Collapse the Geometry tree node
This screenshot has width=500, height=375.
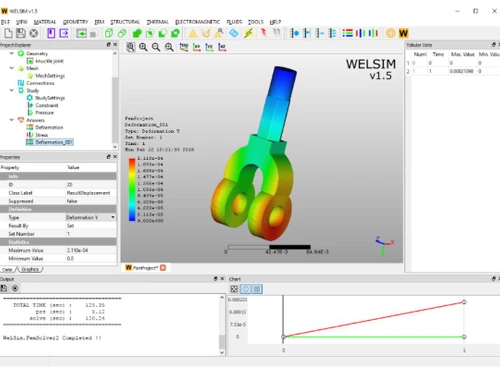(x=12, y=53)
